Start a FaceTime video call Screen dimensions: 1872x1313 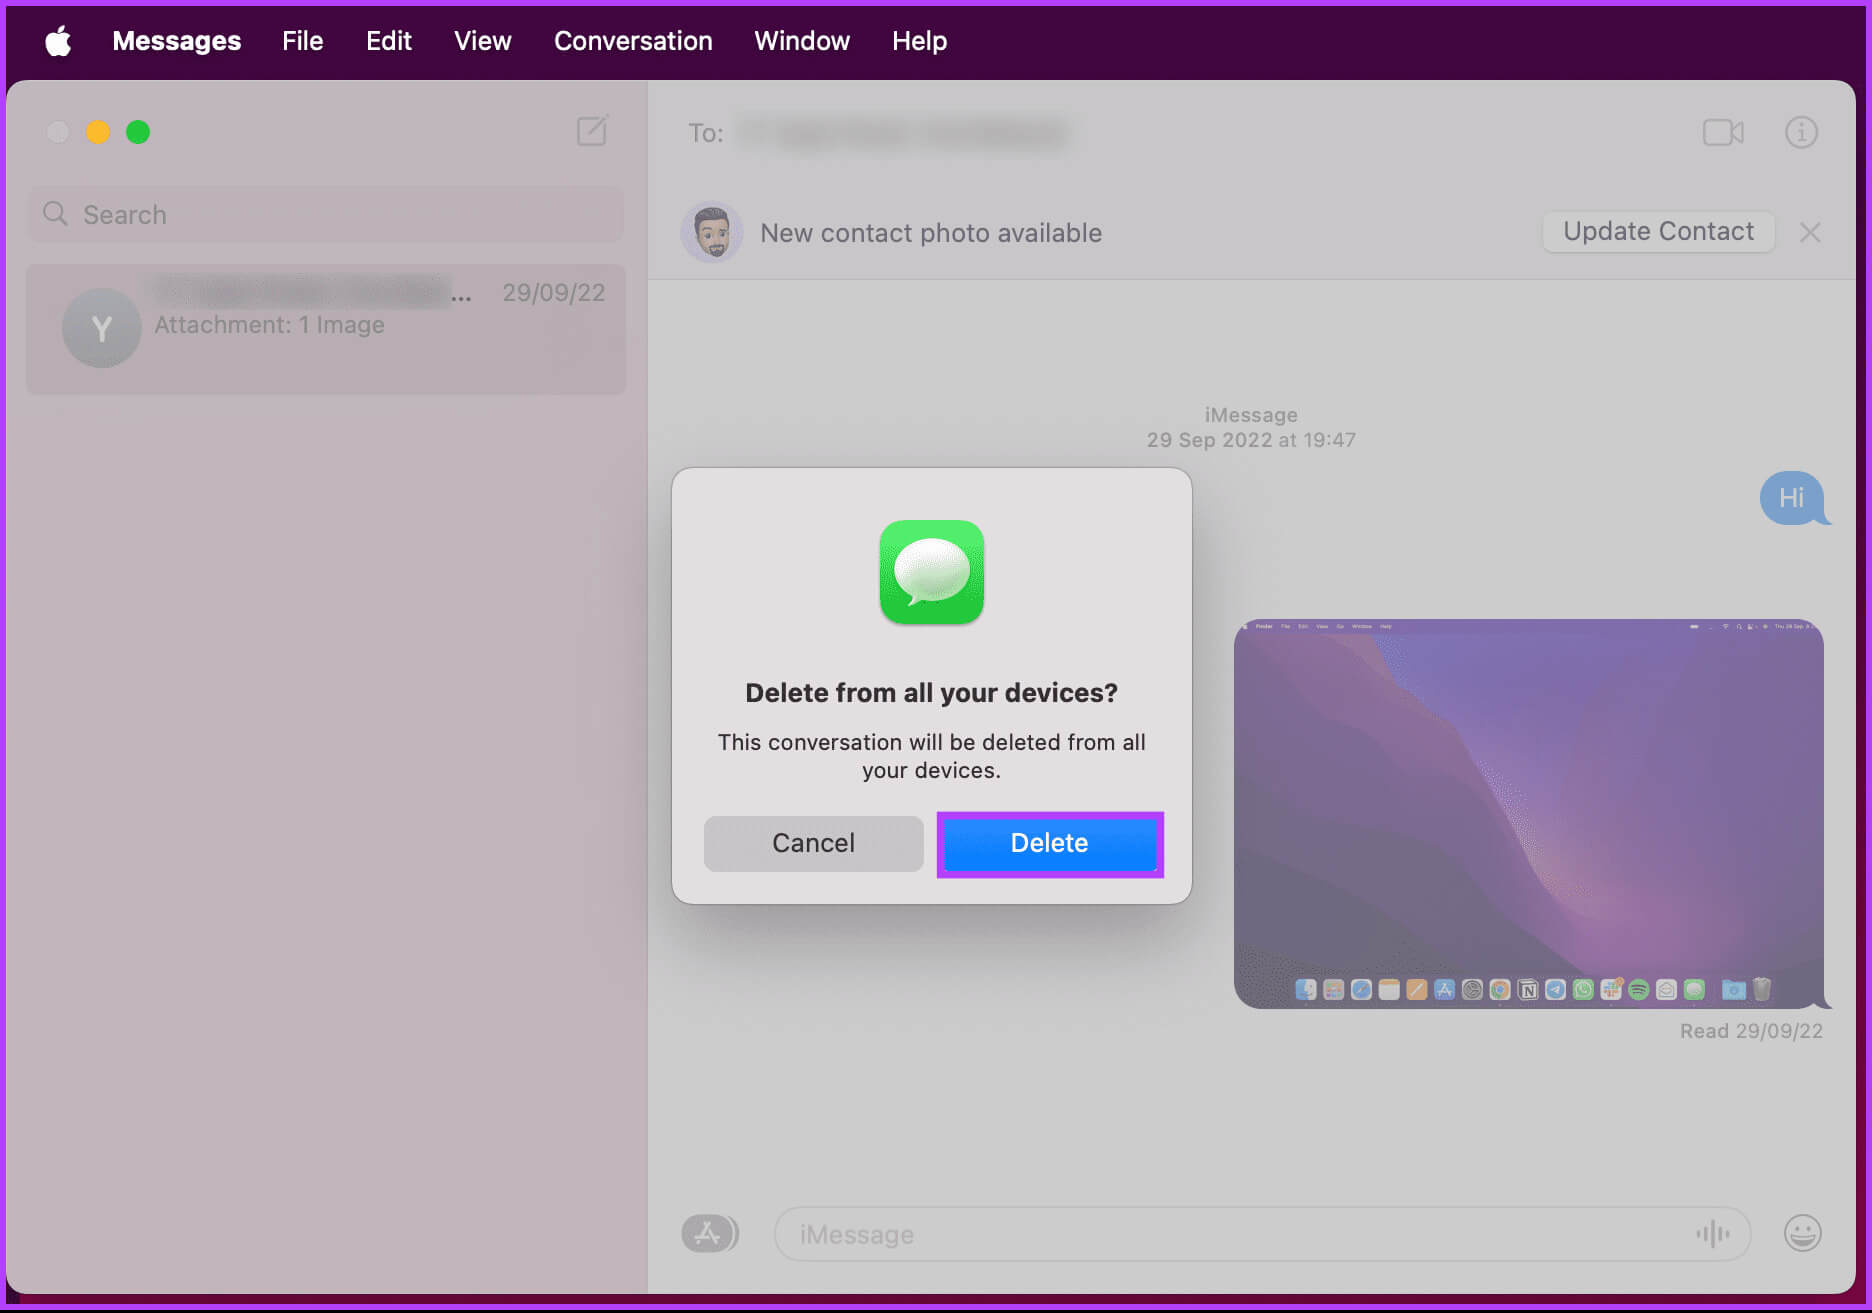pyautogui.click(x=1723, y=132)
